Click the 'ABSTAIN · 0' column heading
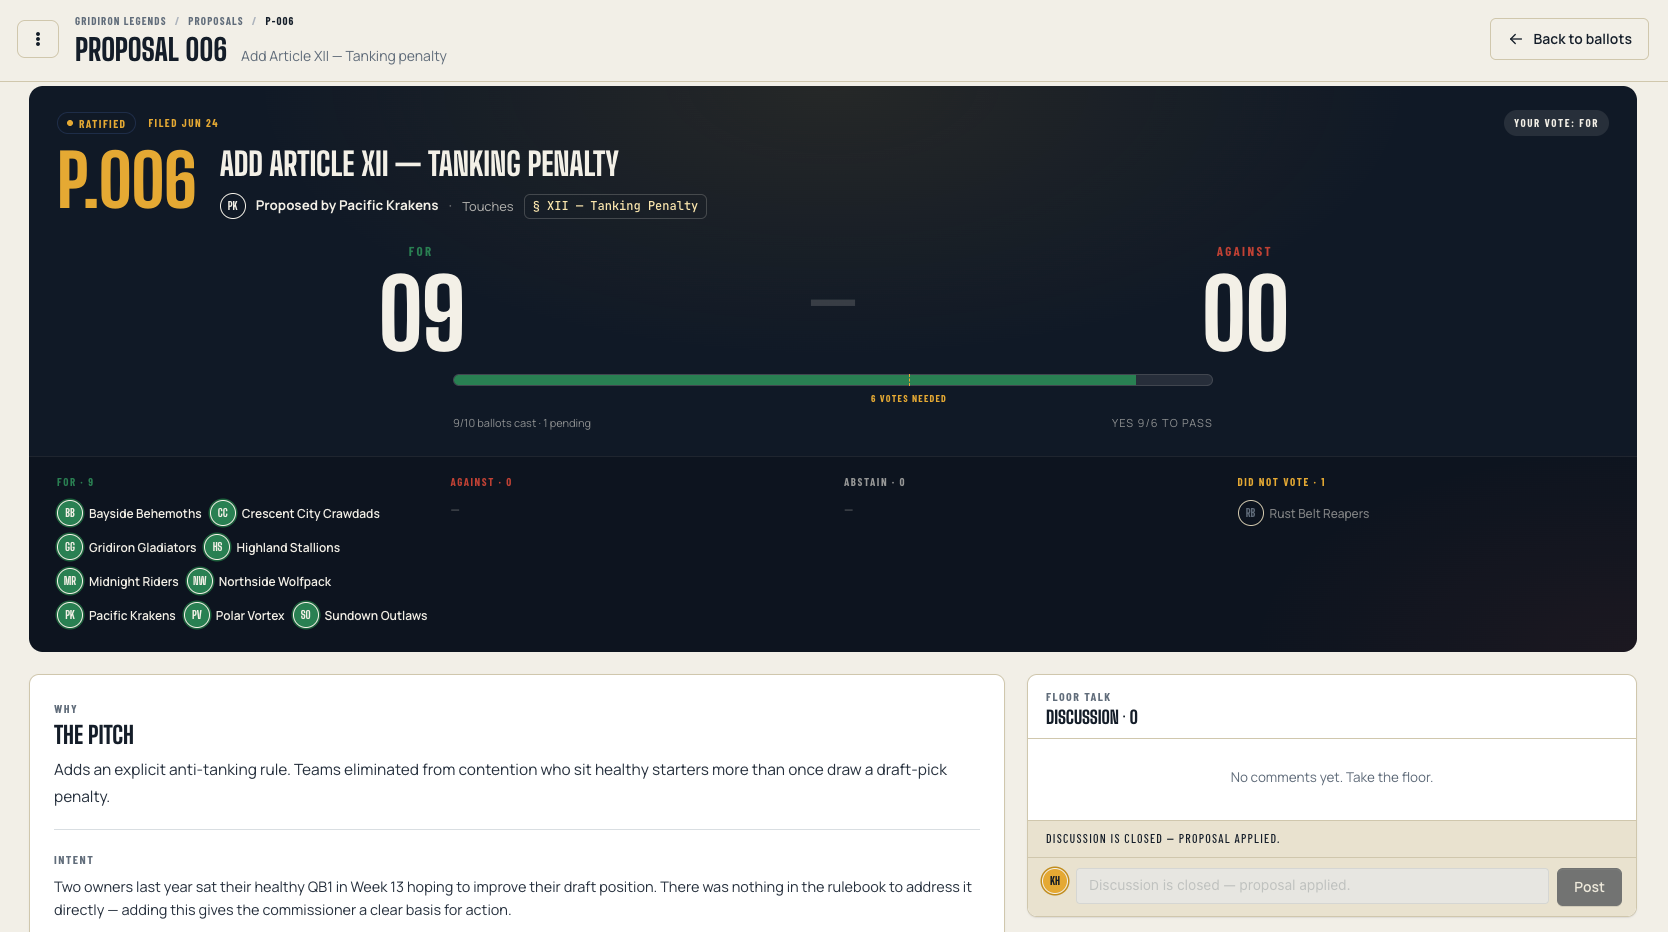Viewport: 1668px width, 932px height. [874, 482]
